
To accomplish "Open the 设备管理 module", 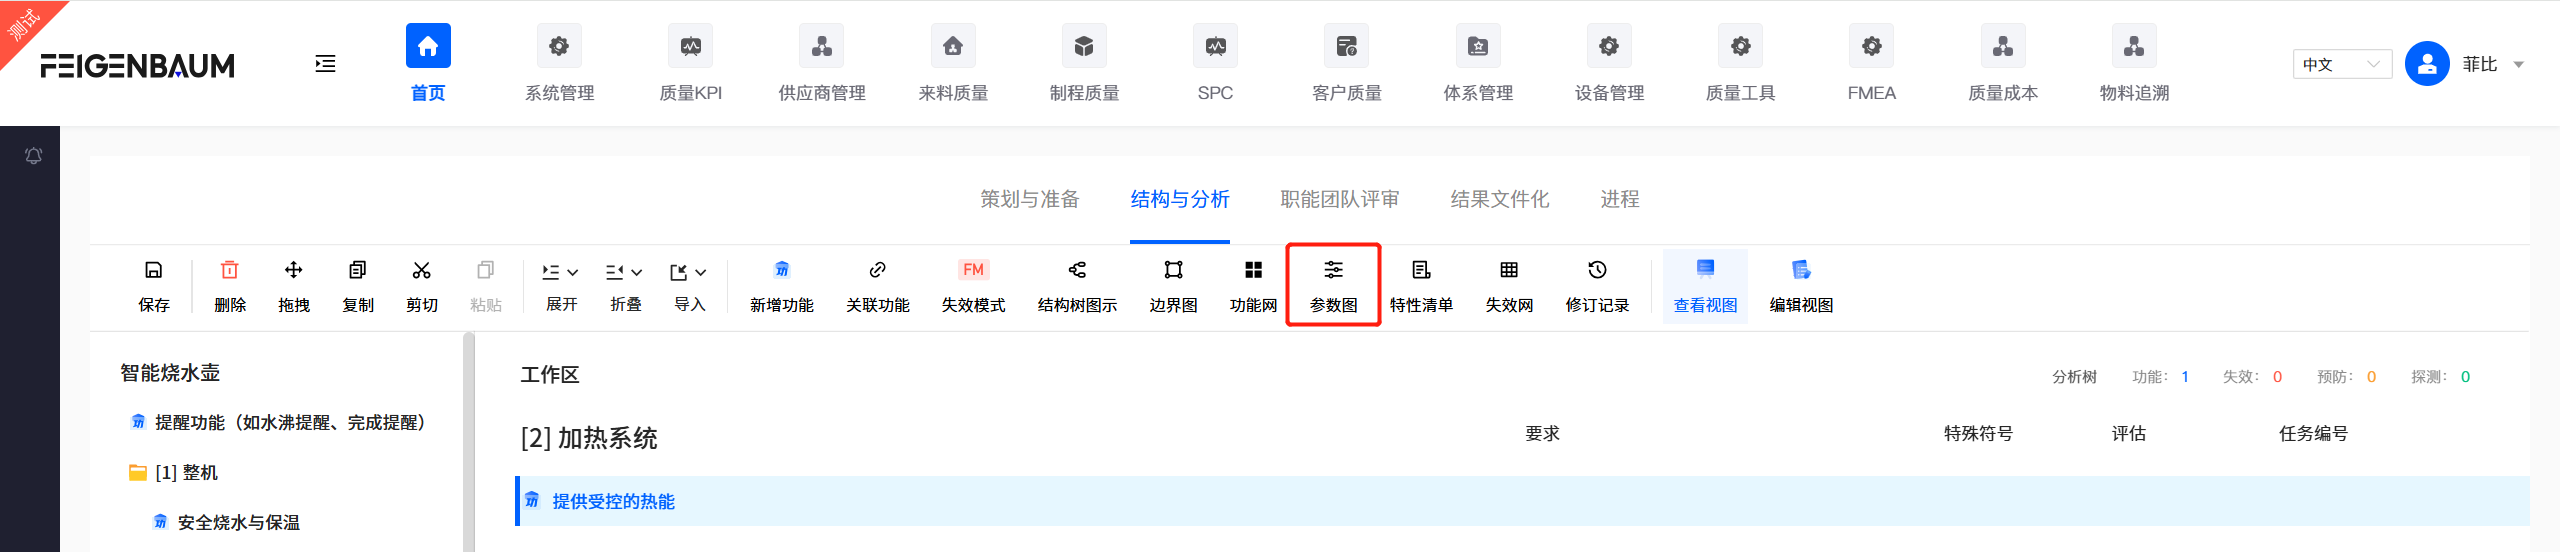I will [1609, 64].
